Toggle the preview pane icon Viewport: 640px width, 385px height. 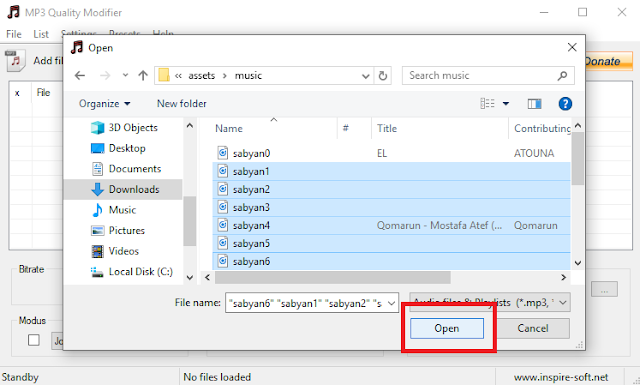pos(534,104)
